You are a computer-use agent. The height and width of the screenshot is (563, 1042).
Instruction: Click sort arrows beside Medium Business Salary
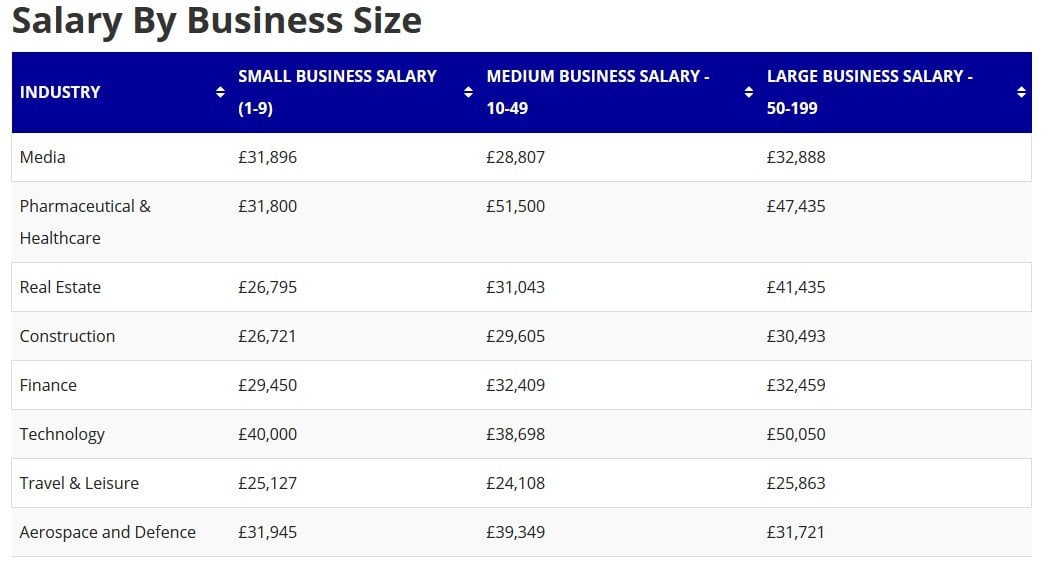(x=748, y=92)
